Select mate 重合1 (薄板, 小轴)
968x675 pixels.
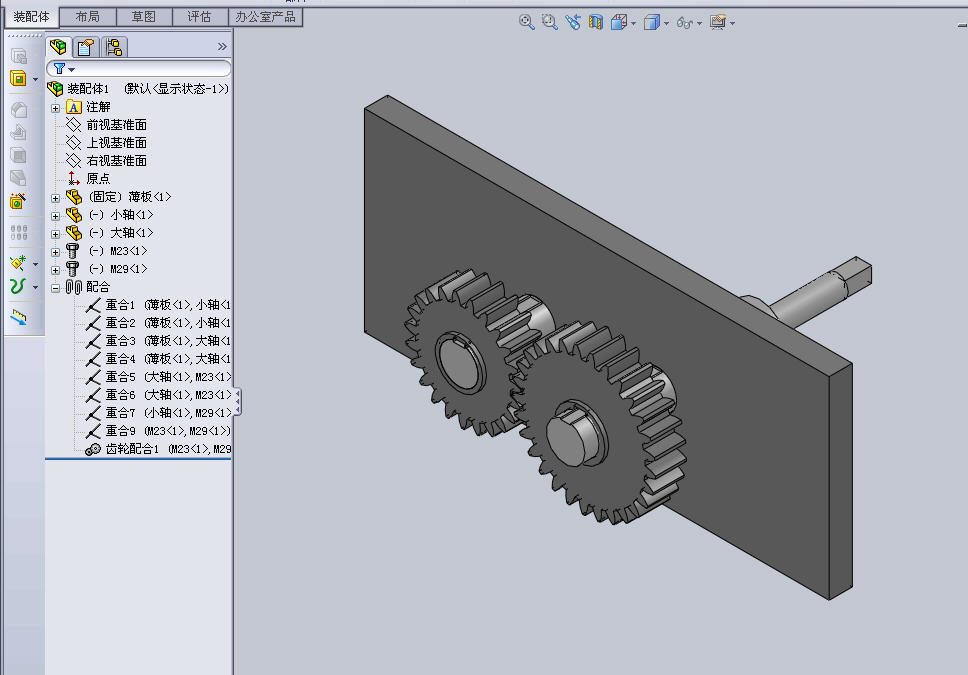157,305
